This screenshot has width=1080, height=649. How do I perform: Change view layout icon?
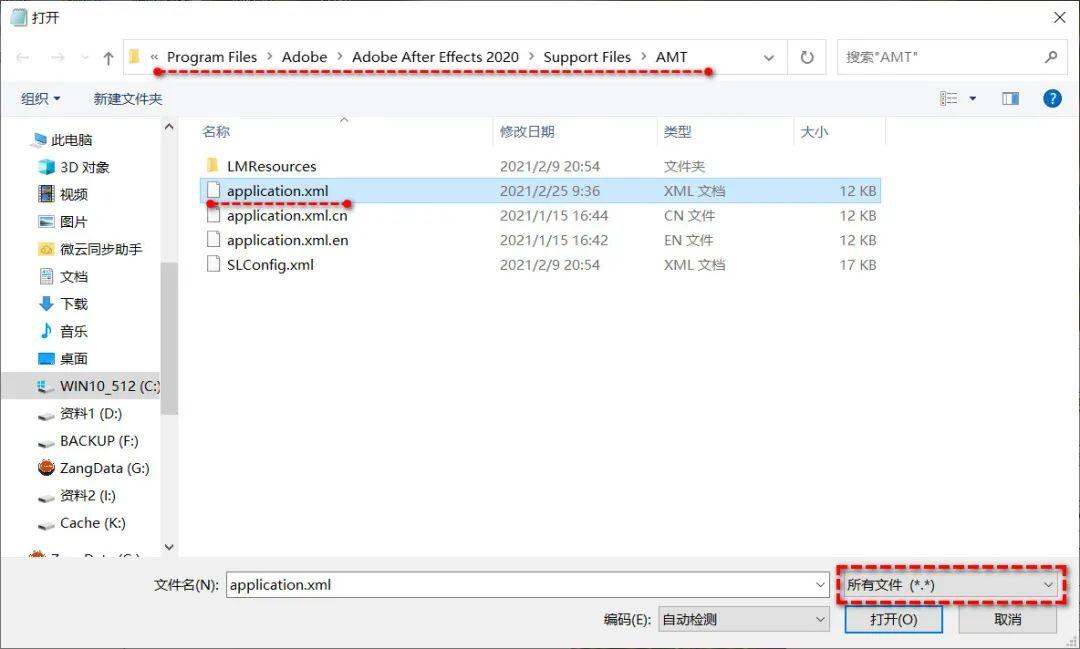[x=949, y=99]
